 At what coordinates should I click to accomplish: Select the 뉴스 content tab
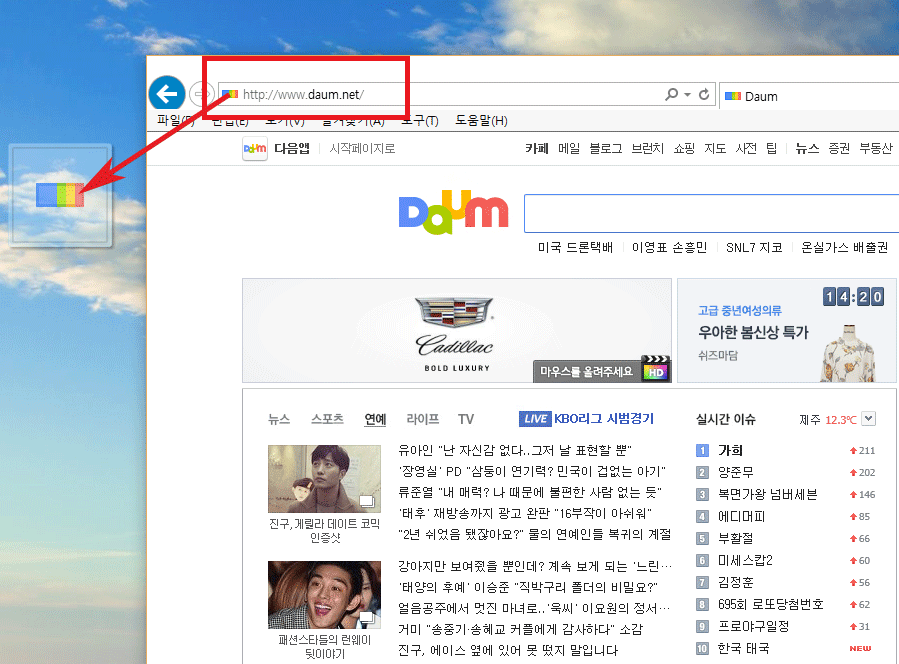coord(279,419)
